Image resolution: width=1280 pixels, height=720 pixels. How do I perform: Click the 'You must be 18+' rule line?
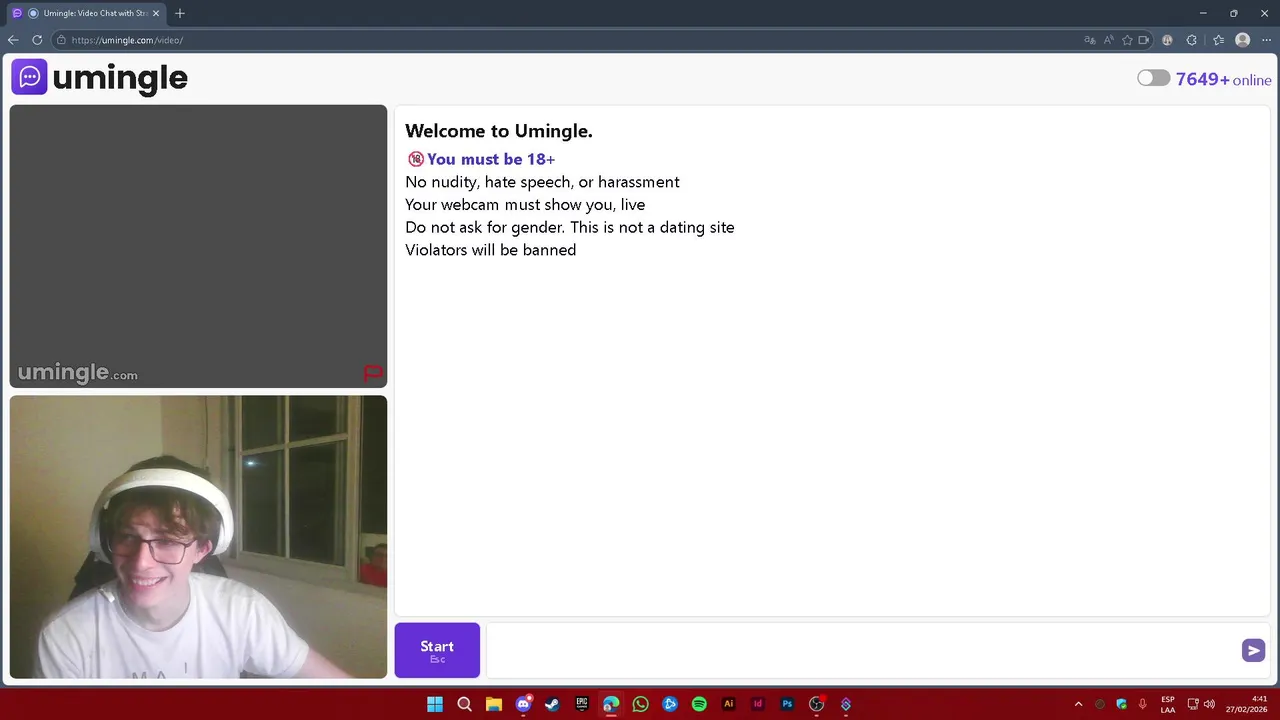pos(481,159)
